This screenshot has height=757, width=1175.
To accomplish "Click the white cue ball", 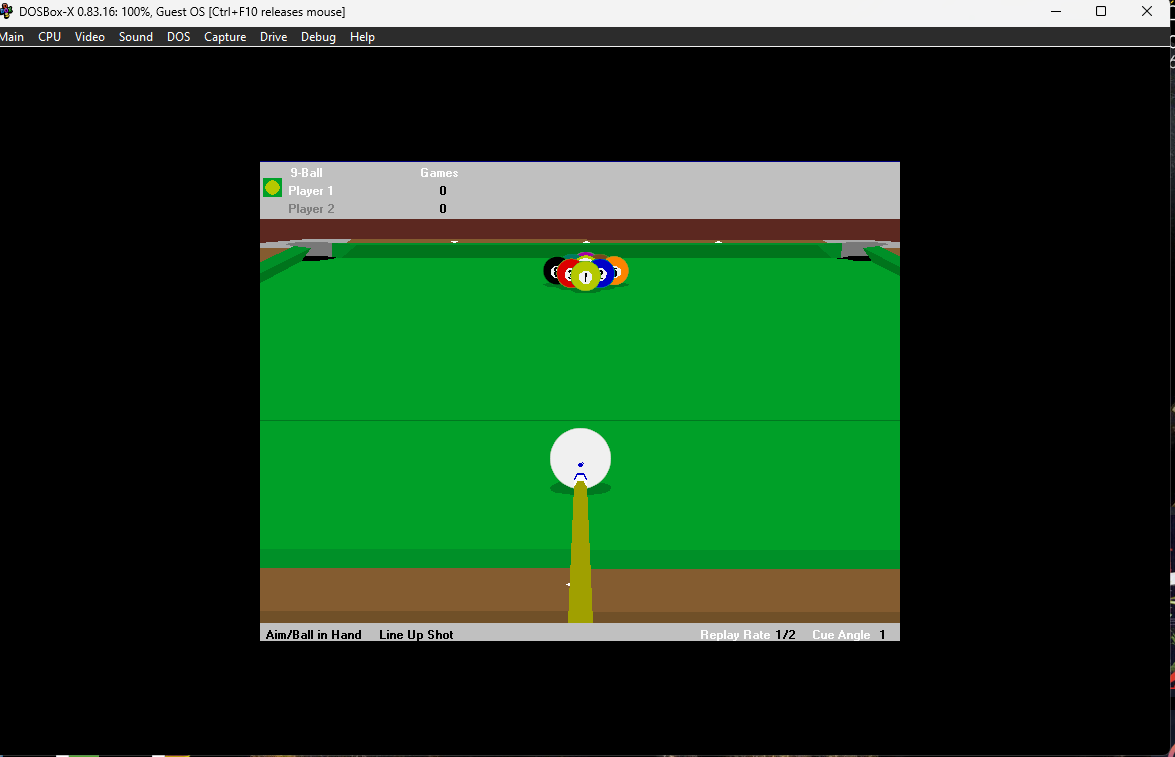I will click(x=580, y=458).
